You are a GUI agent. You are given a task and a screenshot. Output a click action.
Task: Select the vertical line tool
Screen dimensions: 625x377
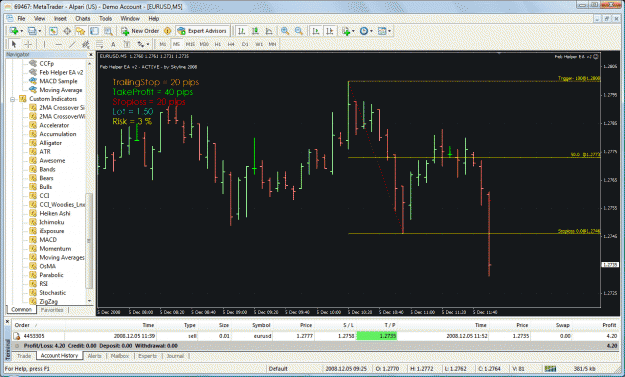point(44,44)
